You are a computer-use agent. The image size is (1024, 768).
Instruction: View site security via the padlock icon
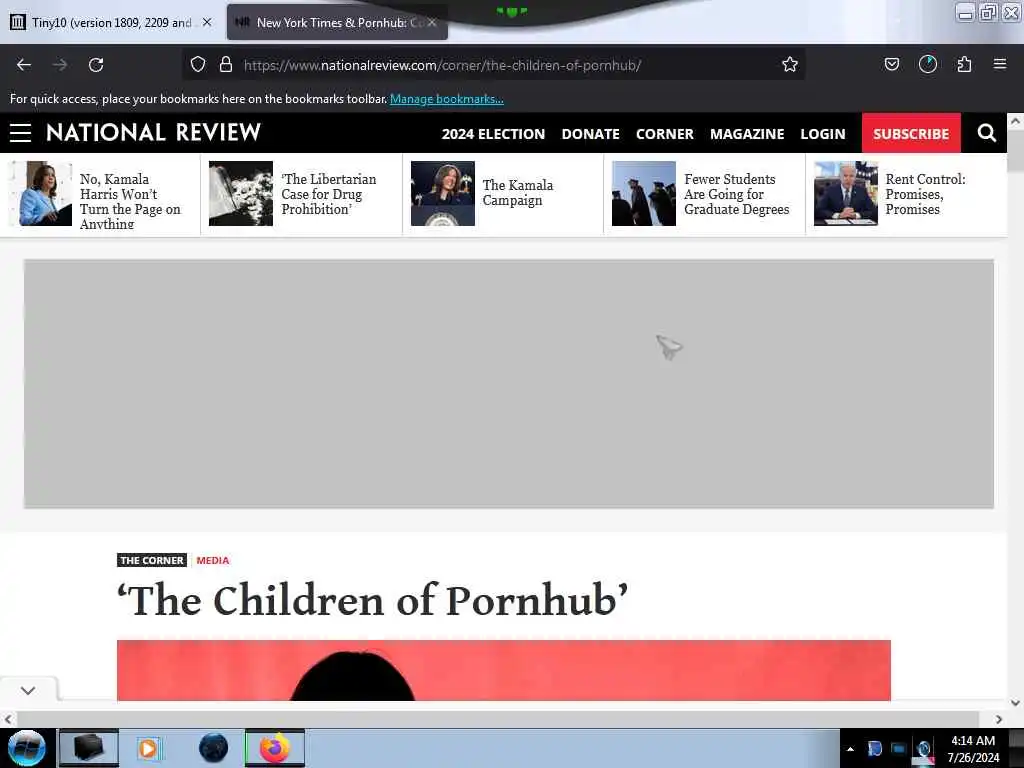click(226, 65)
